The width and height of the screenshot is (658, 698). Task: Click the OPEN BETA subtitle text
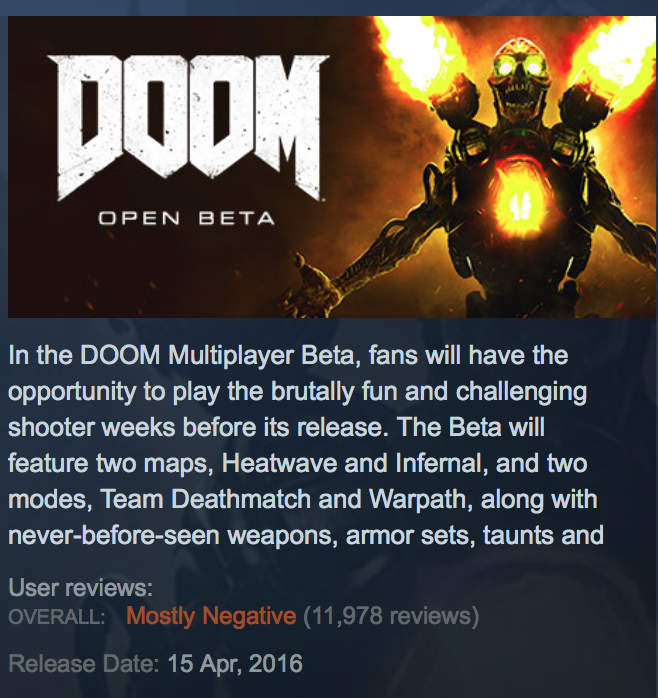(186, 219)
